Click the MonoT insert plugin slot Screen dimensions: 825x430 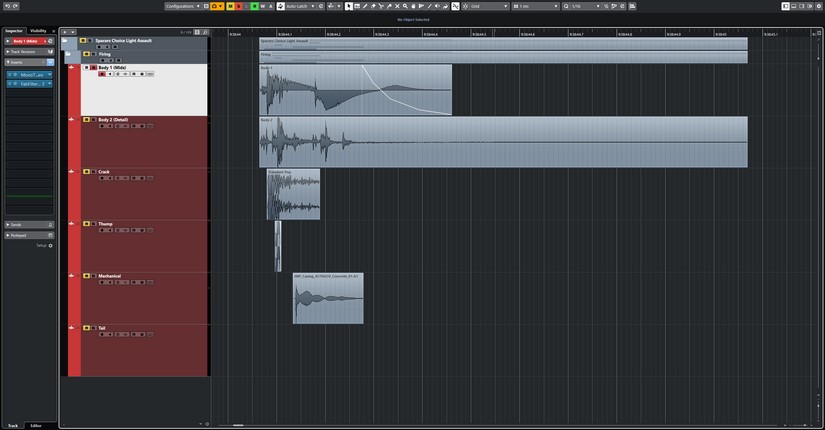[x=31, y=75]
